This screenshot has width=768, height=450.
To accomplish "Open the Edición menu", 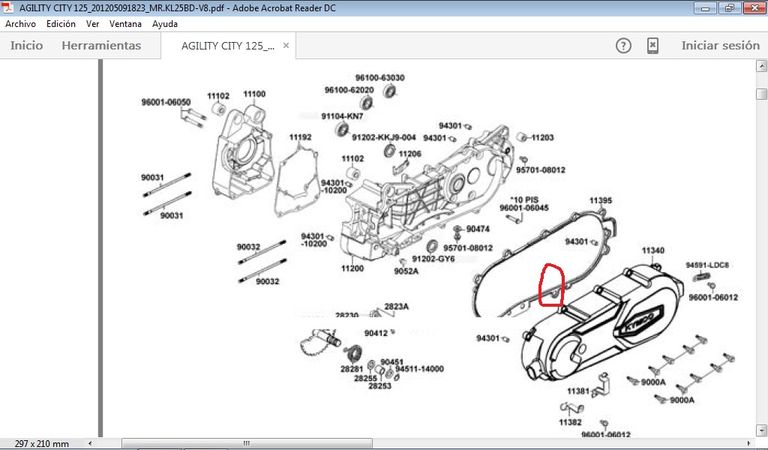I will (61, 23).
